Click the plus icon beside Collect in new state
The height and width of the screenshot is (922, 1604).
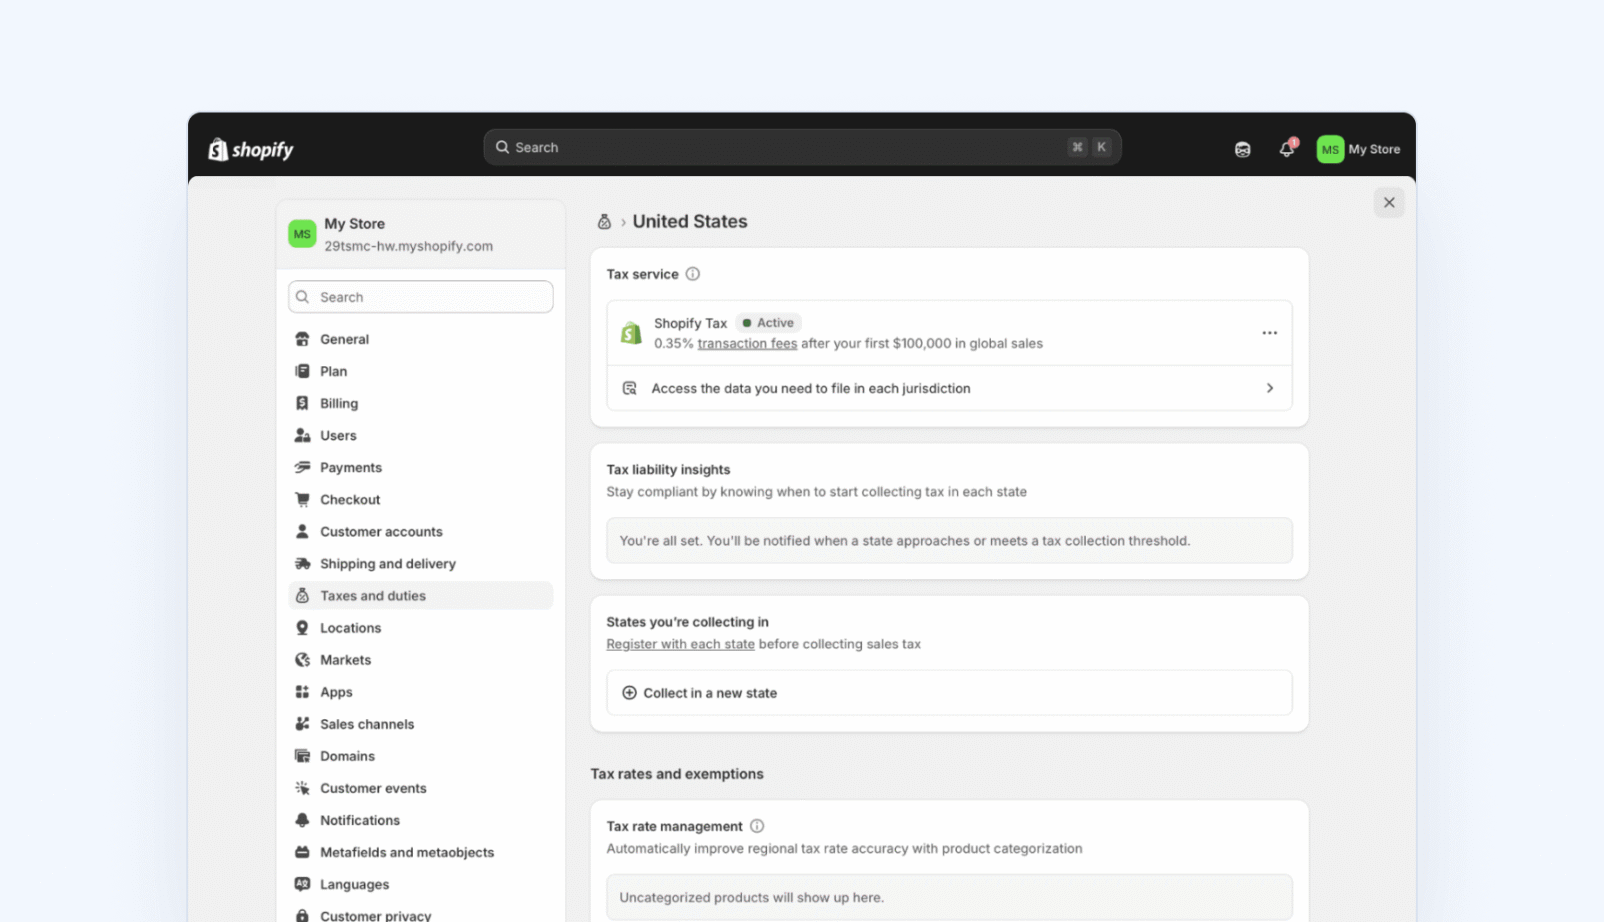coord(629,693)
